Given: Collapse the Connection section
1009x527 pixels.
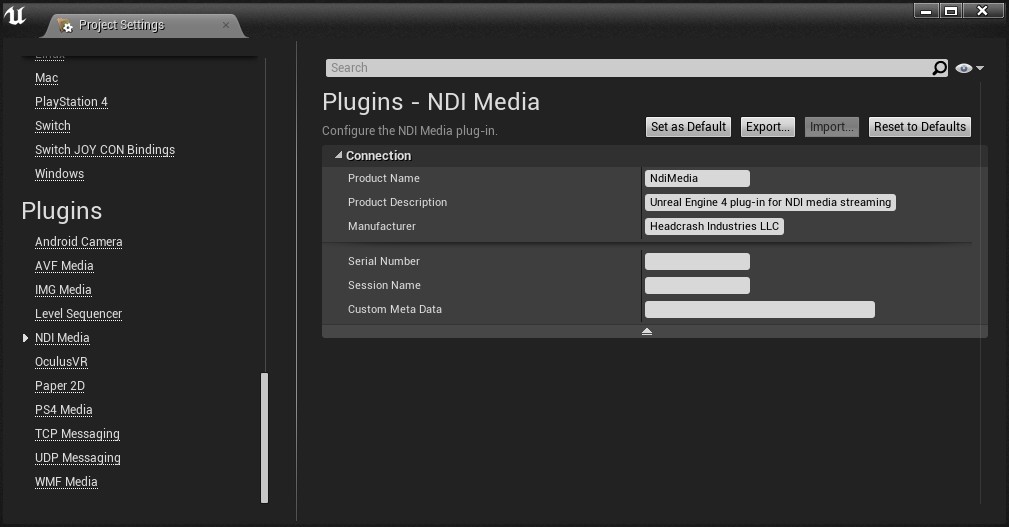Looking at the screenshot, I should (338, 155).
